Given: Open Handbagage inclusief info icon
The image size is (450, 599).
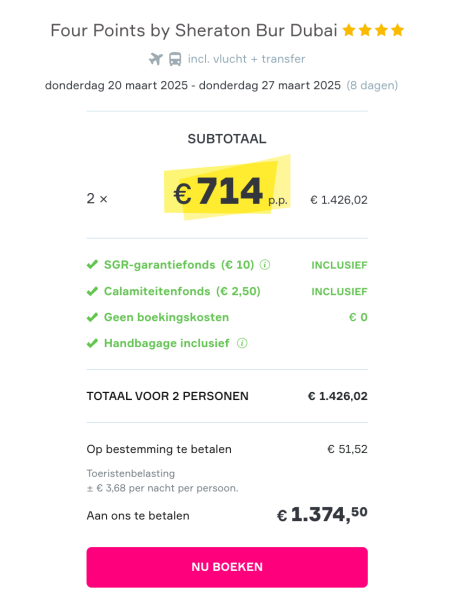Looking at the screenshot, I should tap(242, 343).
